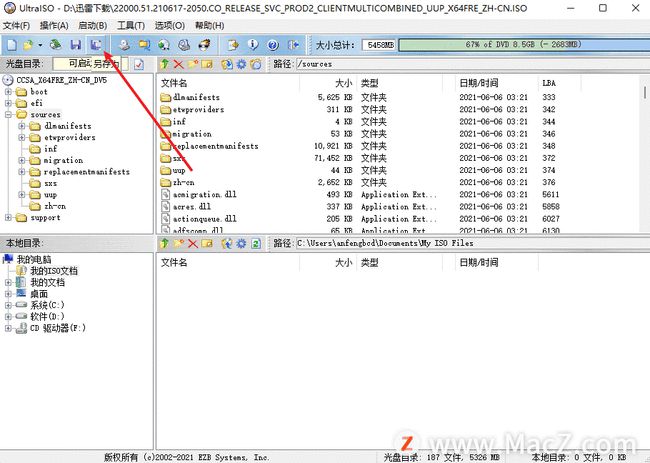Collapse the sources folder tree node
Image resolution: width=650 pixels, height=463 pixels.
coord(8,114)
